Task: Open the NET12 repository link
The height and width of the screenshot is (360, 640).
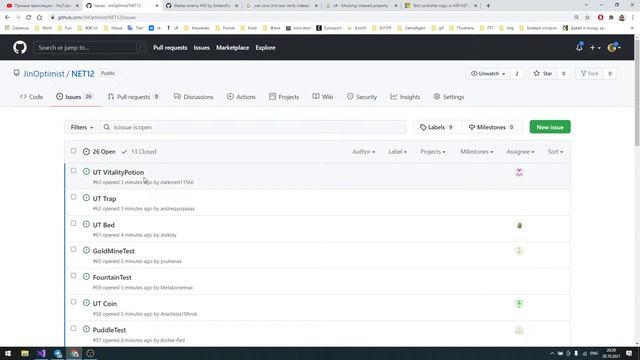Action: point(83,73)
